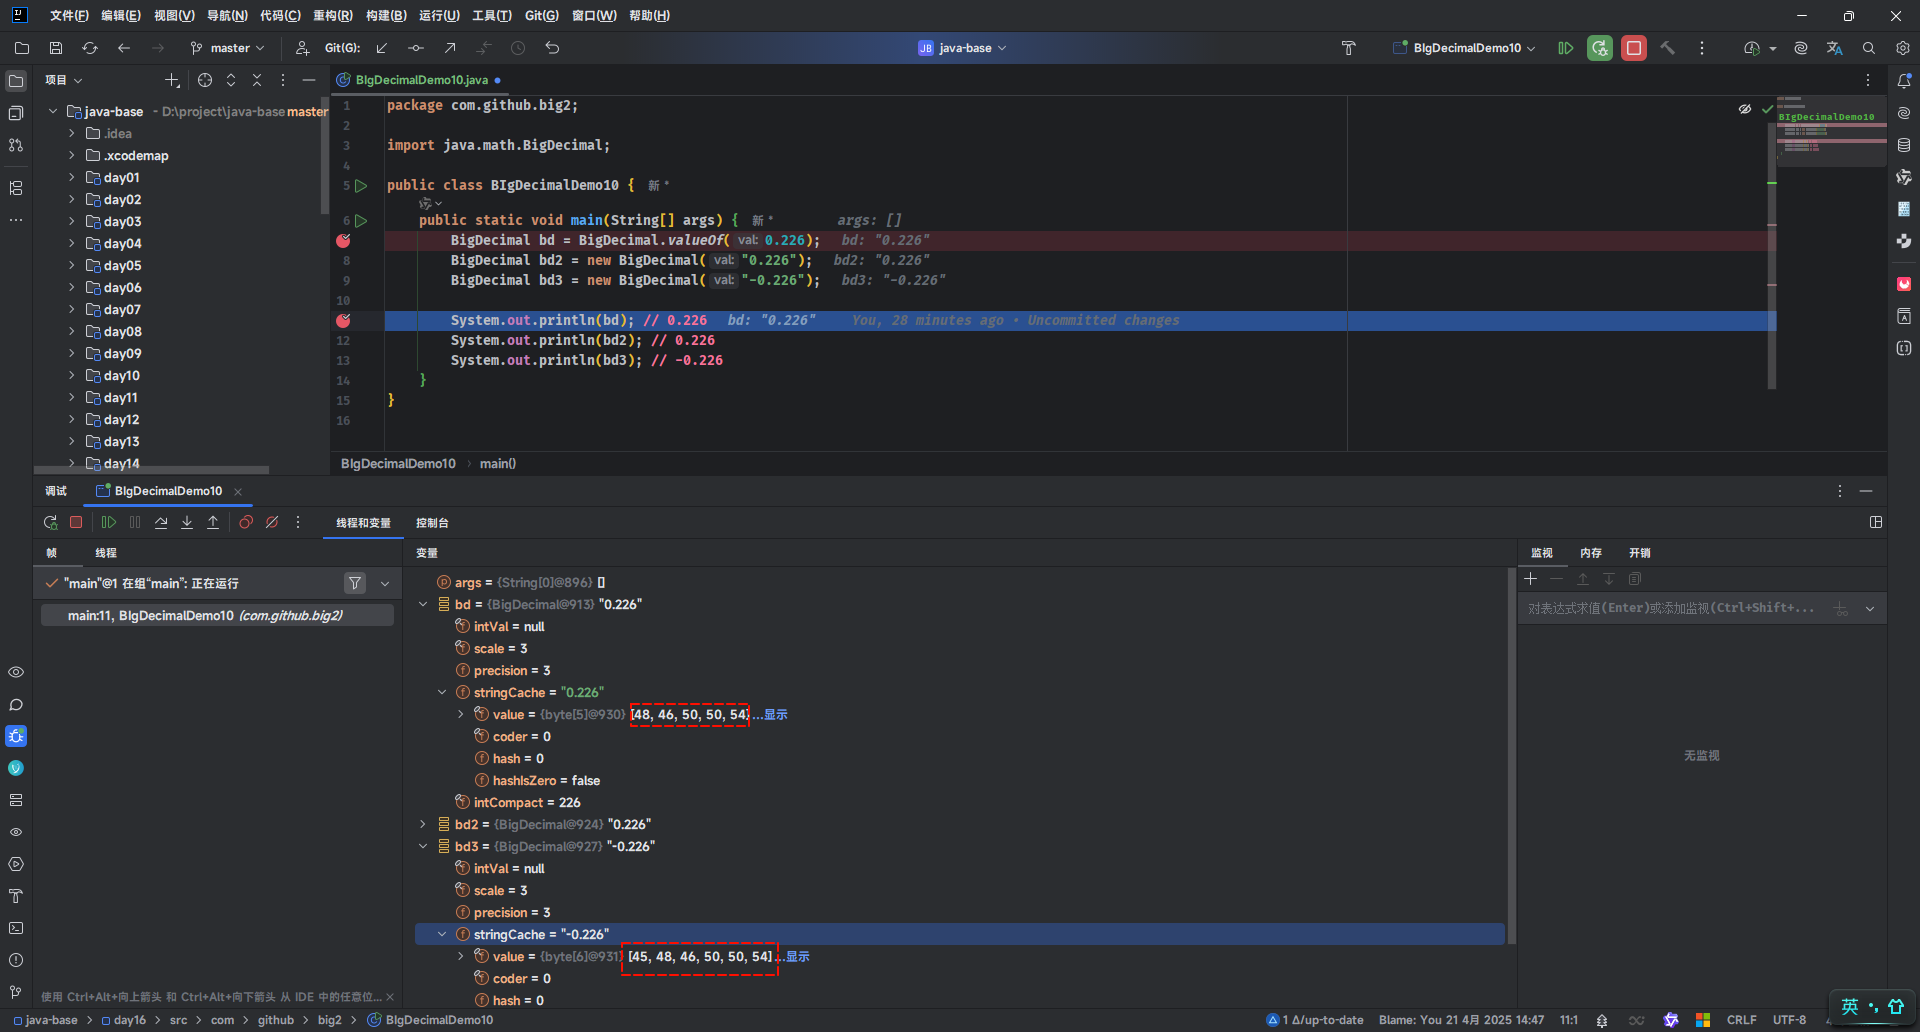Open View Breakpoints double-circle icon
The width and height of the screenshot is (1920, 1032).
pos(246,522)
